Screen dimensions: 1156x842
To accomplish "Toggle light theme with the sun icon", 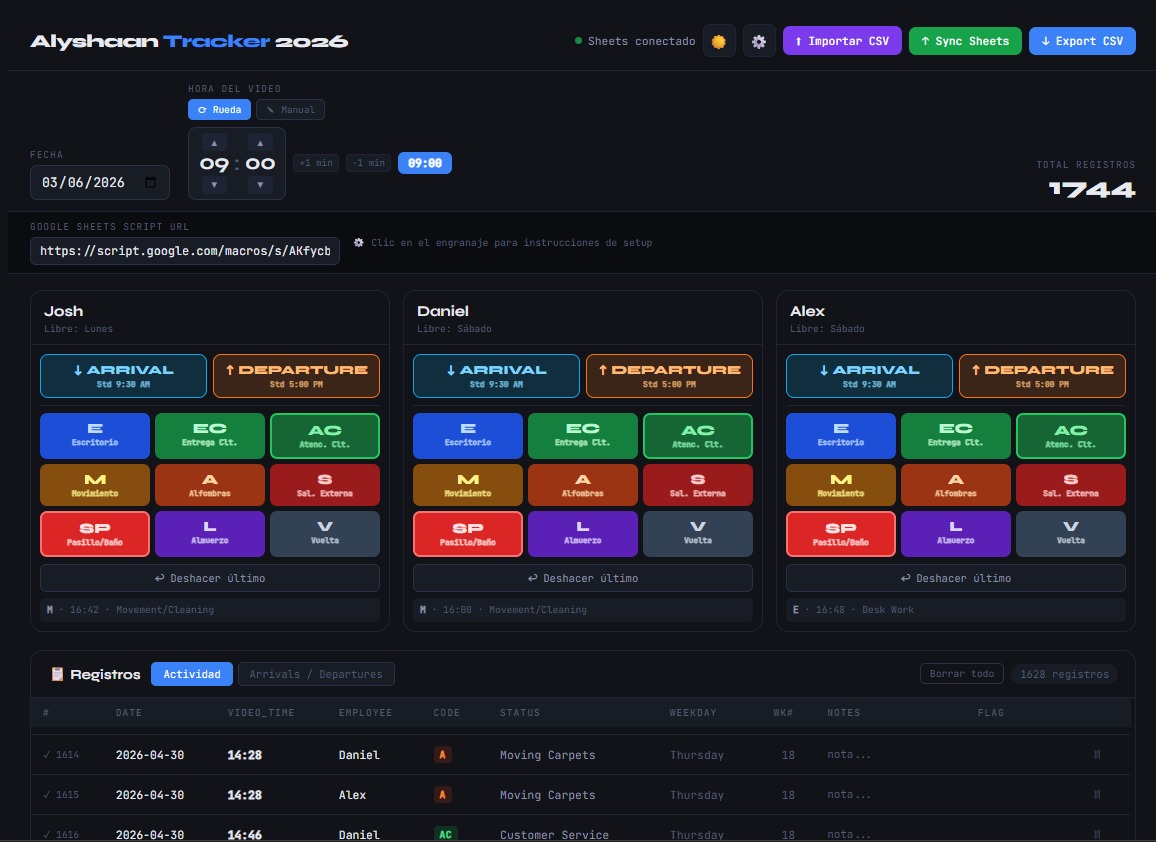I will [x=719, y=41].
